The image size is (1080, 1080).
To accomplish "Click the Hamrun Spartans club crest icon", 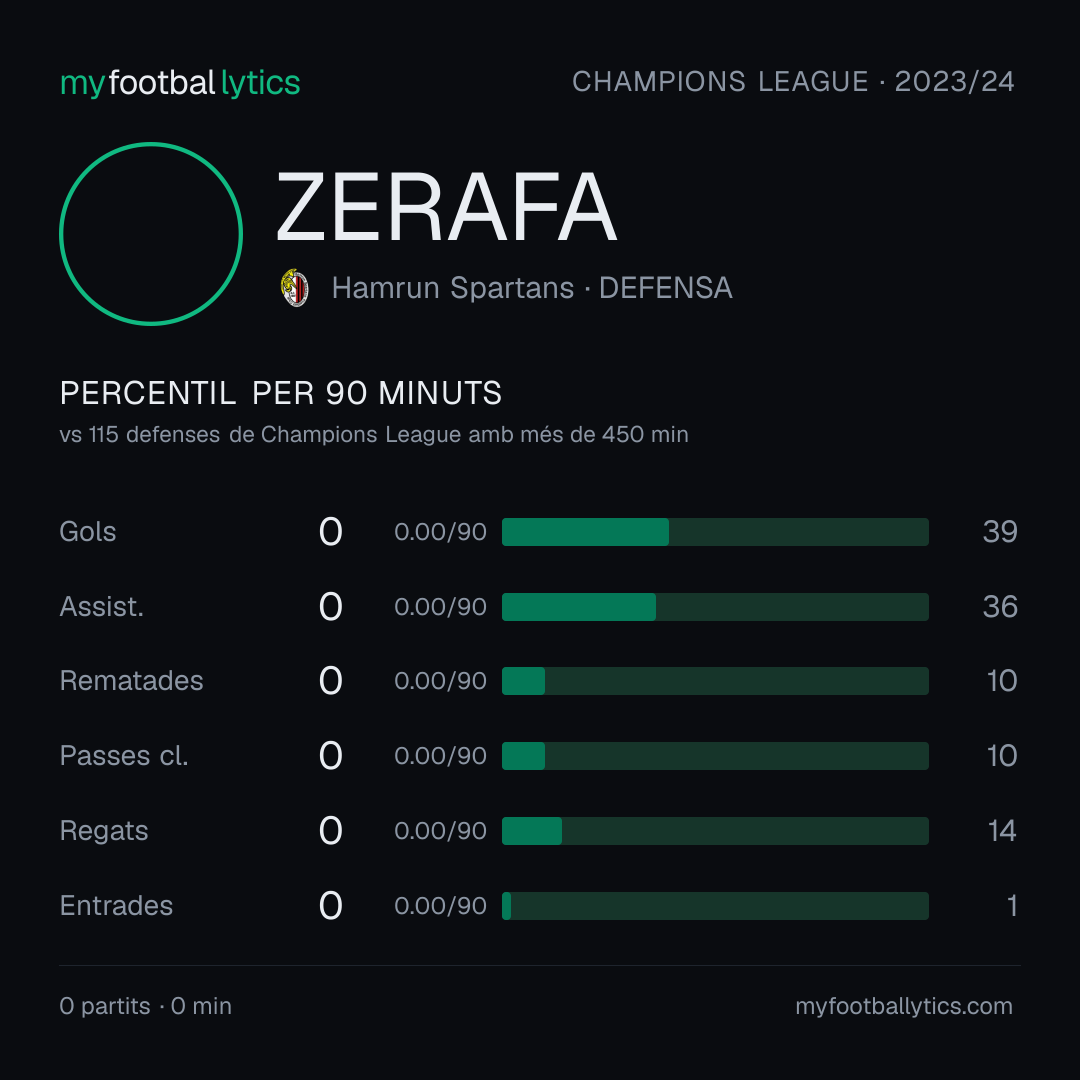I will [x=295, y=288].
